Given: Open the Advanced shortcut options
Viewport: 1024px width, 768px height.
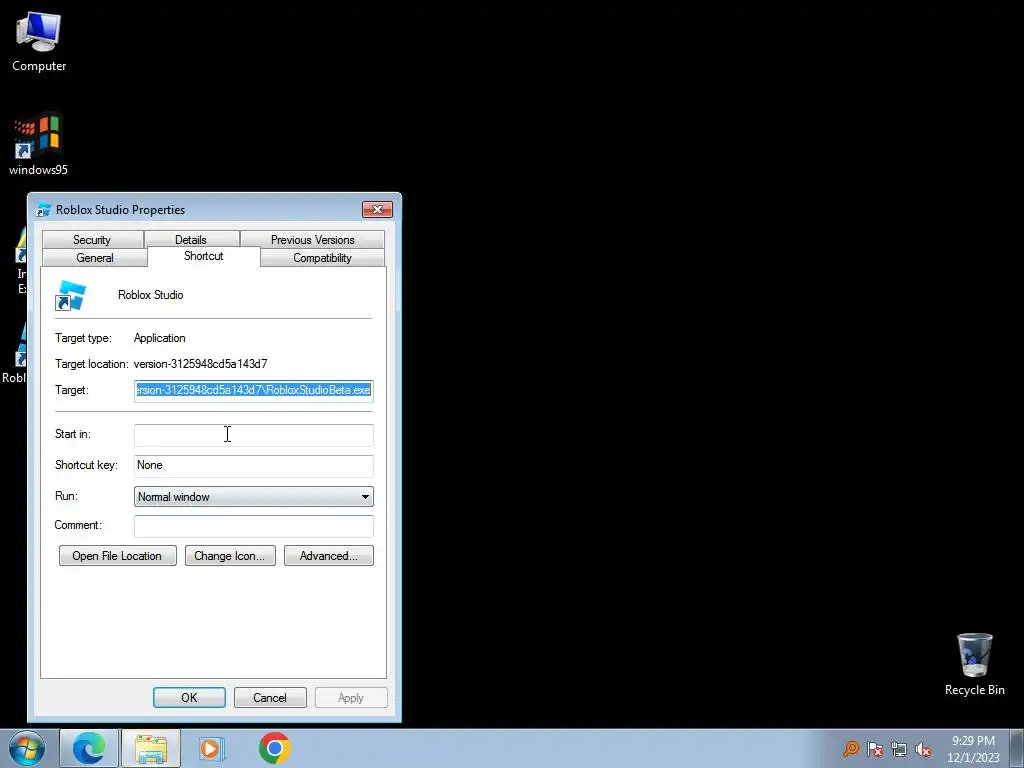Looking at the screenshot, I should (328, 556).
